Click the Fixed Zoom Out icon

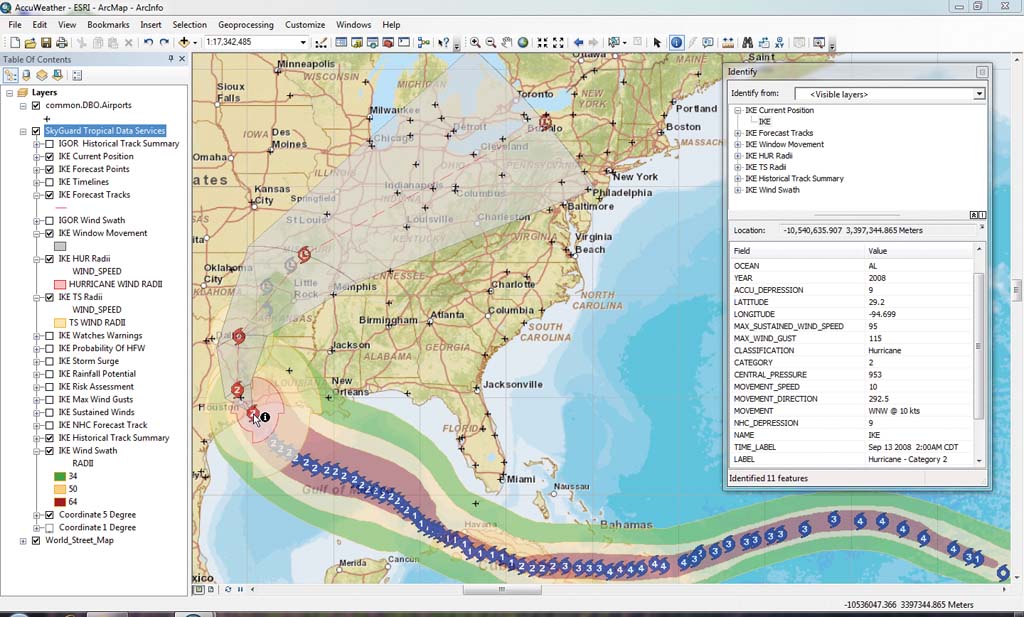point(558,42)
